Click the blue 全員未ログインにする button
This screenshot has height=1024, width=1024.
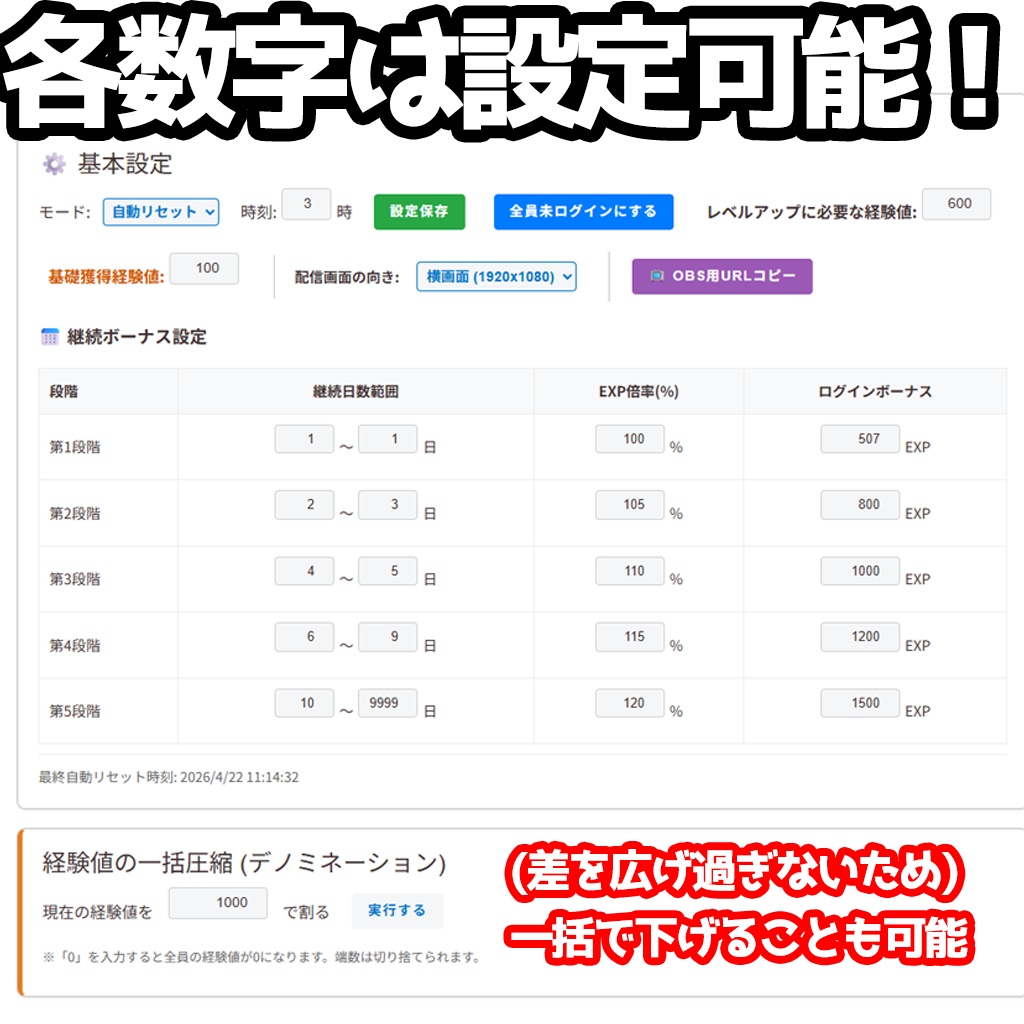click(583, 212)
